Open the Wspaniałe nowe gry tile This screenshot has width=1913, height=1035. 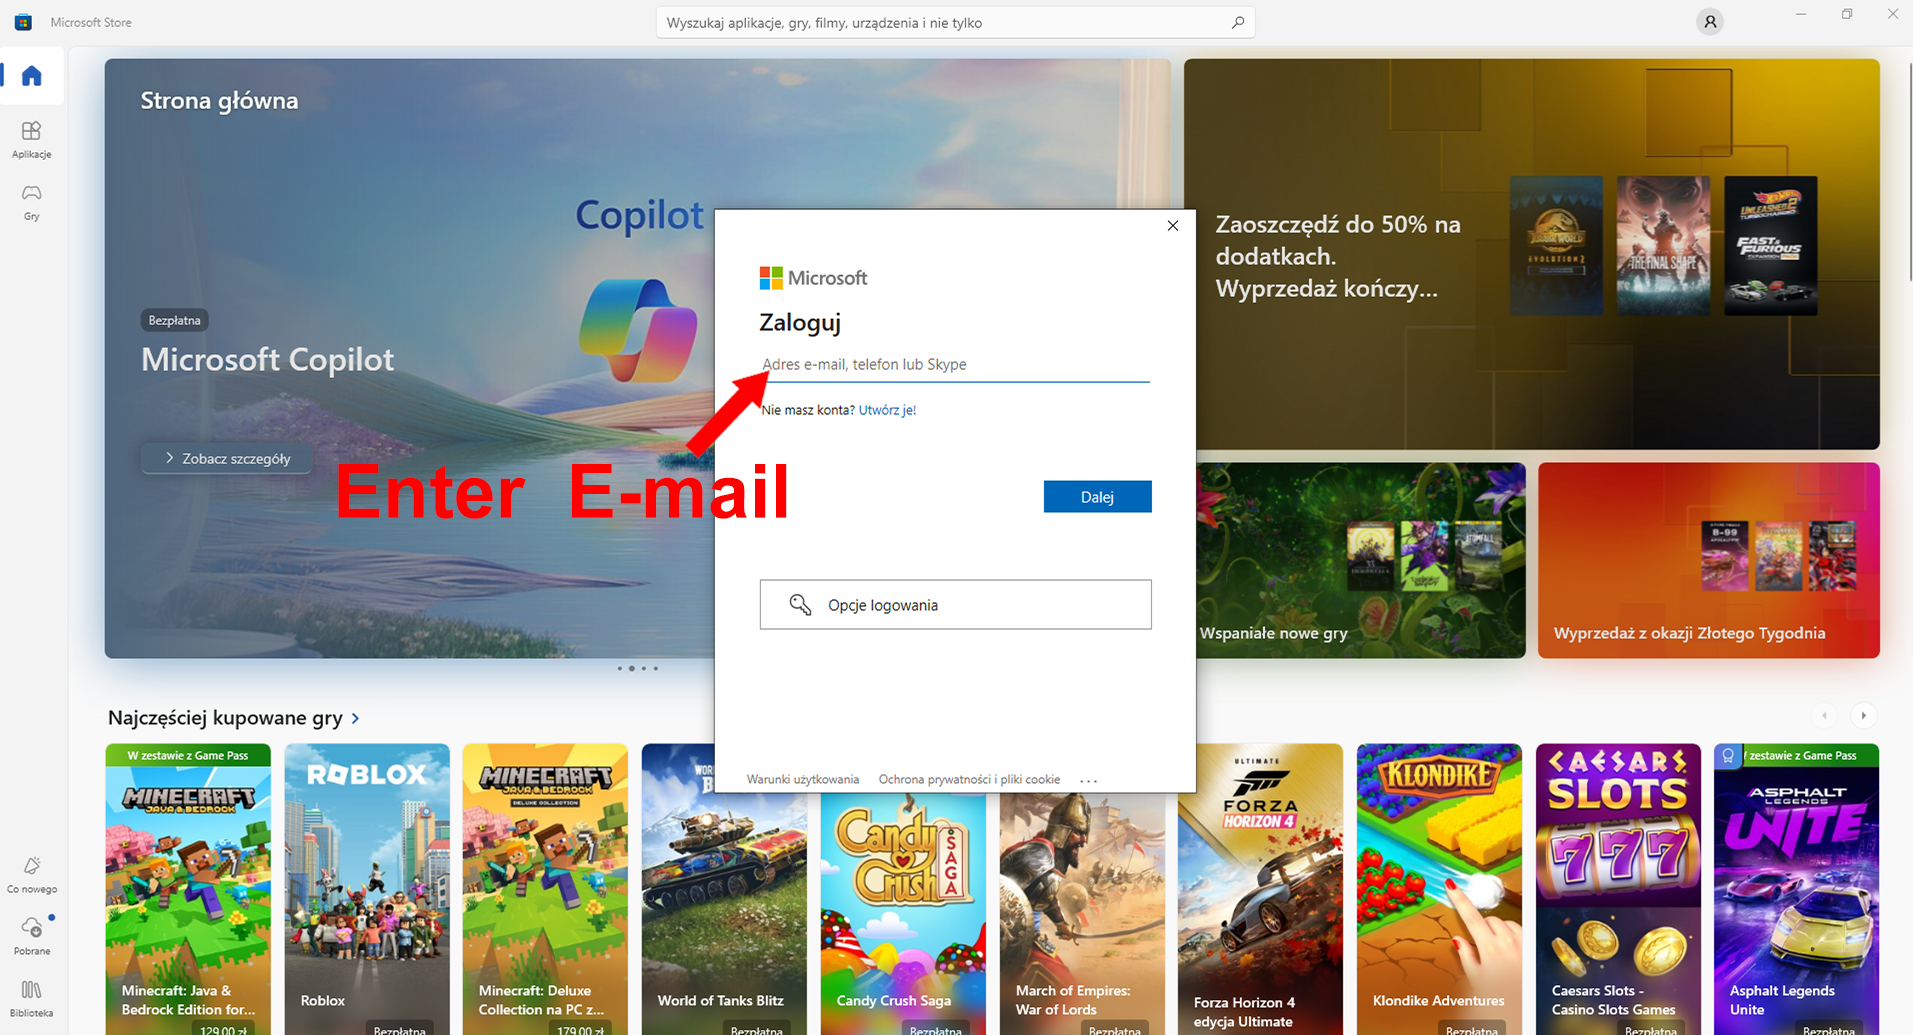1361,560
